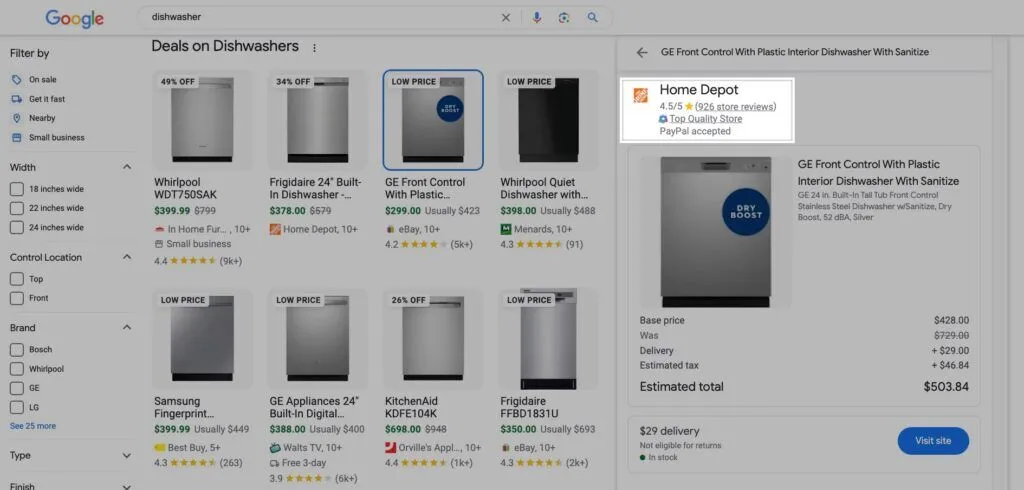Check the LG brand filter
The width and height of the screenshot is (1024, 490).
coord(17,408)
